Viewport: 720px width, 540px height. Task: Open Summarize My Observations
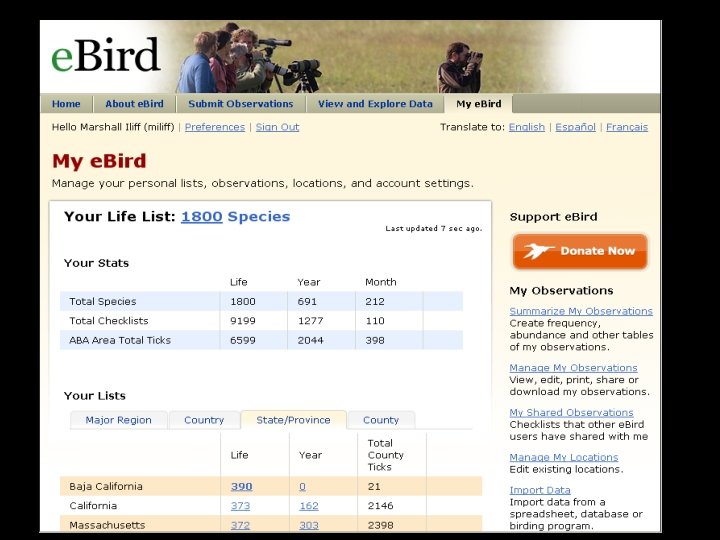click(581, 311)
